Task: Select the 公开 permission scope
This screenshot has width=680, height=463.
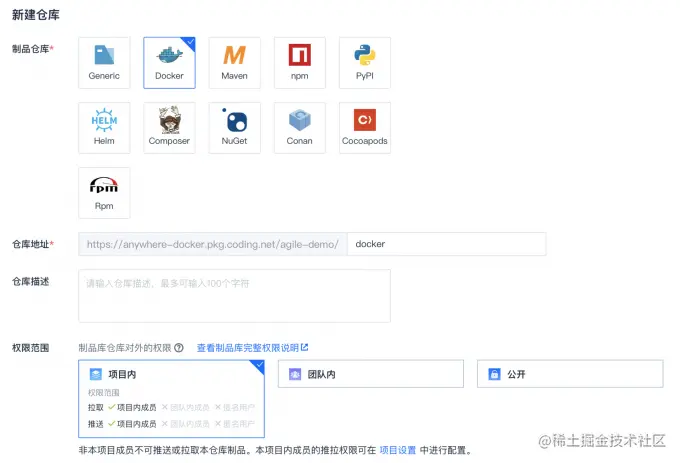Action: (570, 374)
